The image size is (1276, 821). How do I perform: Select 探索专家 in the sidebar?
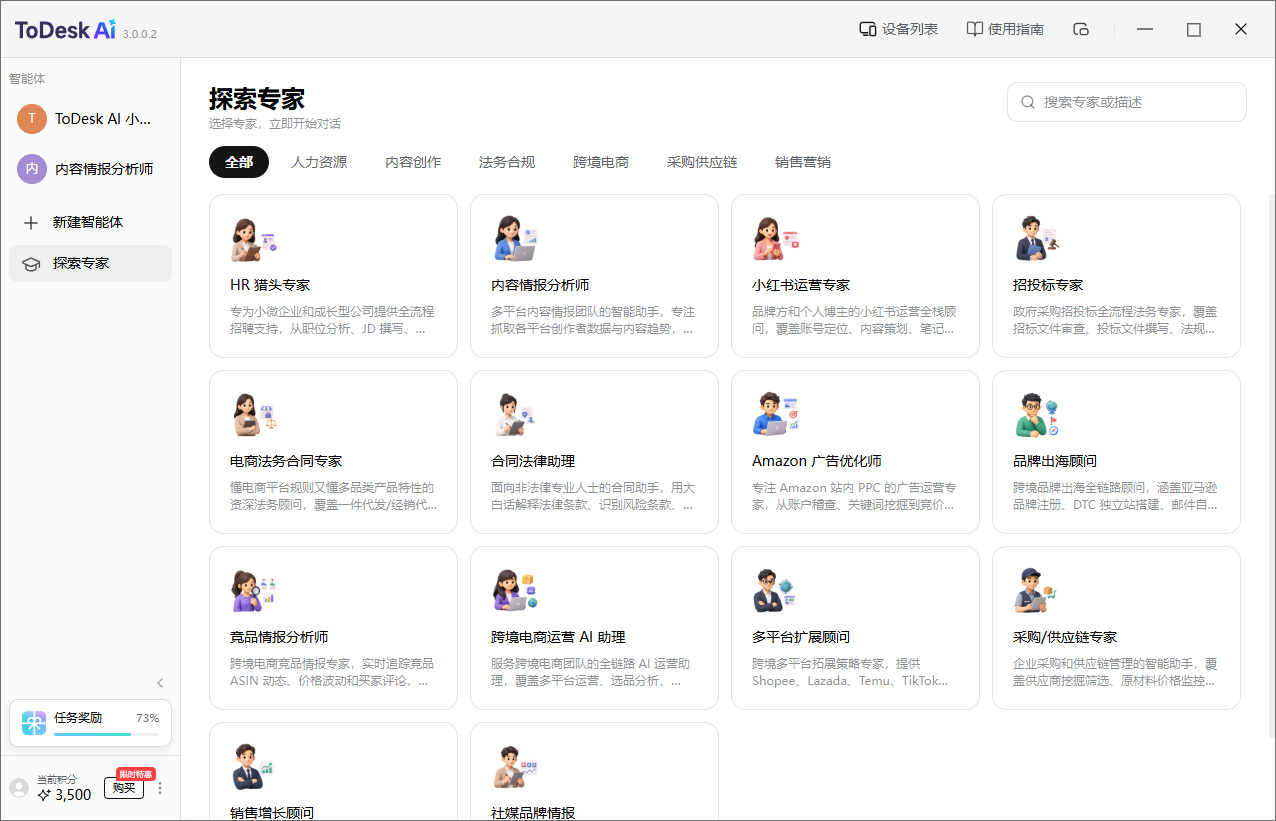(90, 263)
